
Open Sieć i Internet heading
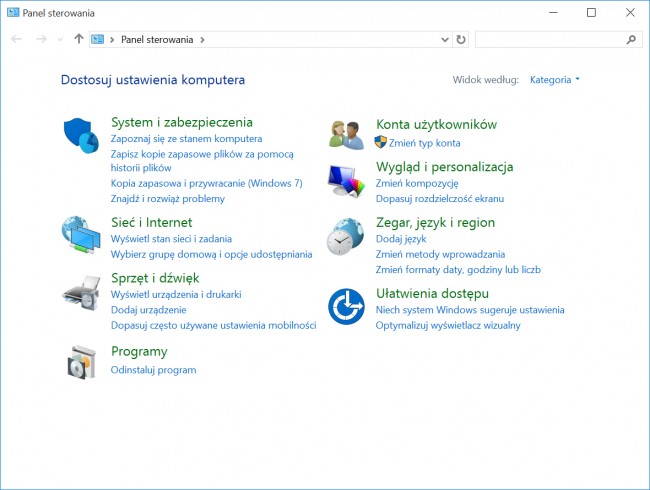[151, 223]
